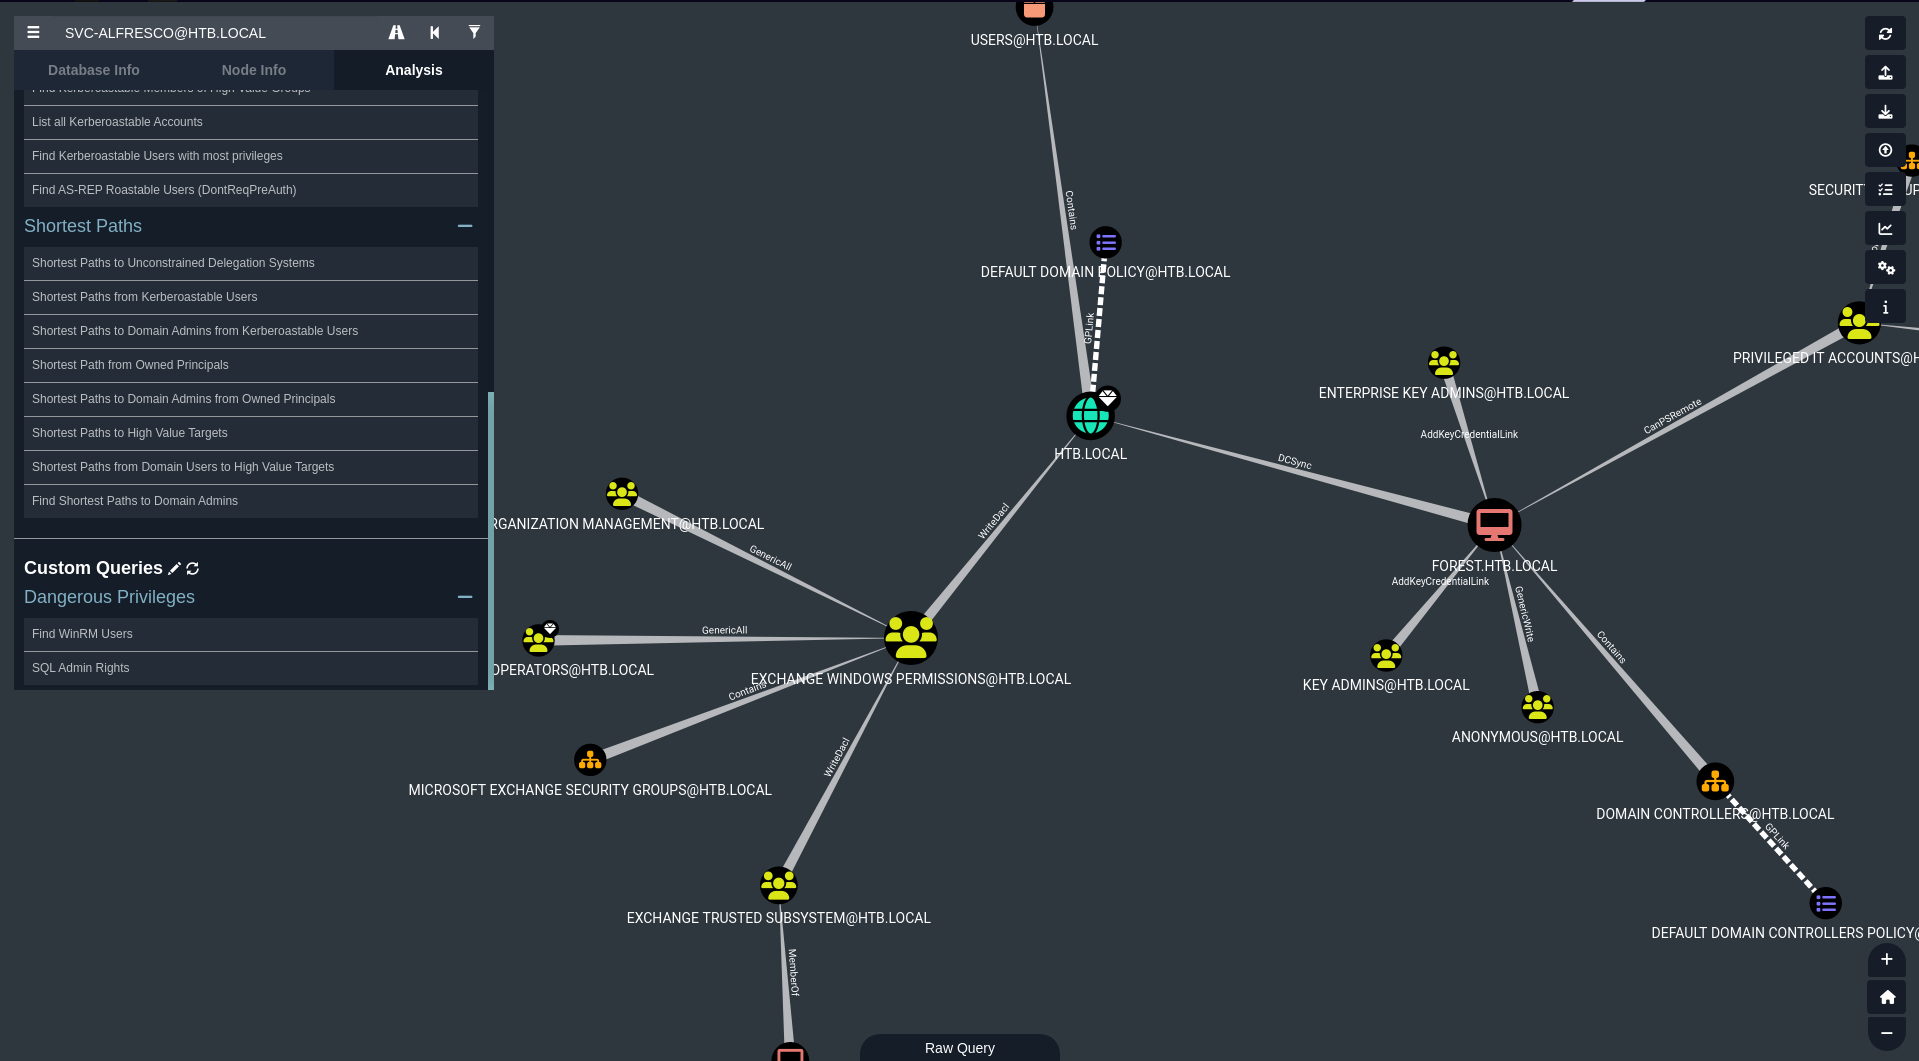1919x1061 pixels.
Task: Click the pencil icon beside Custom Queries
Action: point(175,569)
